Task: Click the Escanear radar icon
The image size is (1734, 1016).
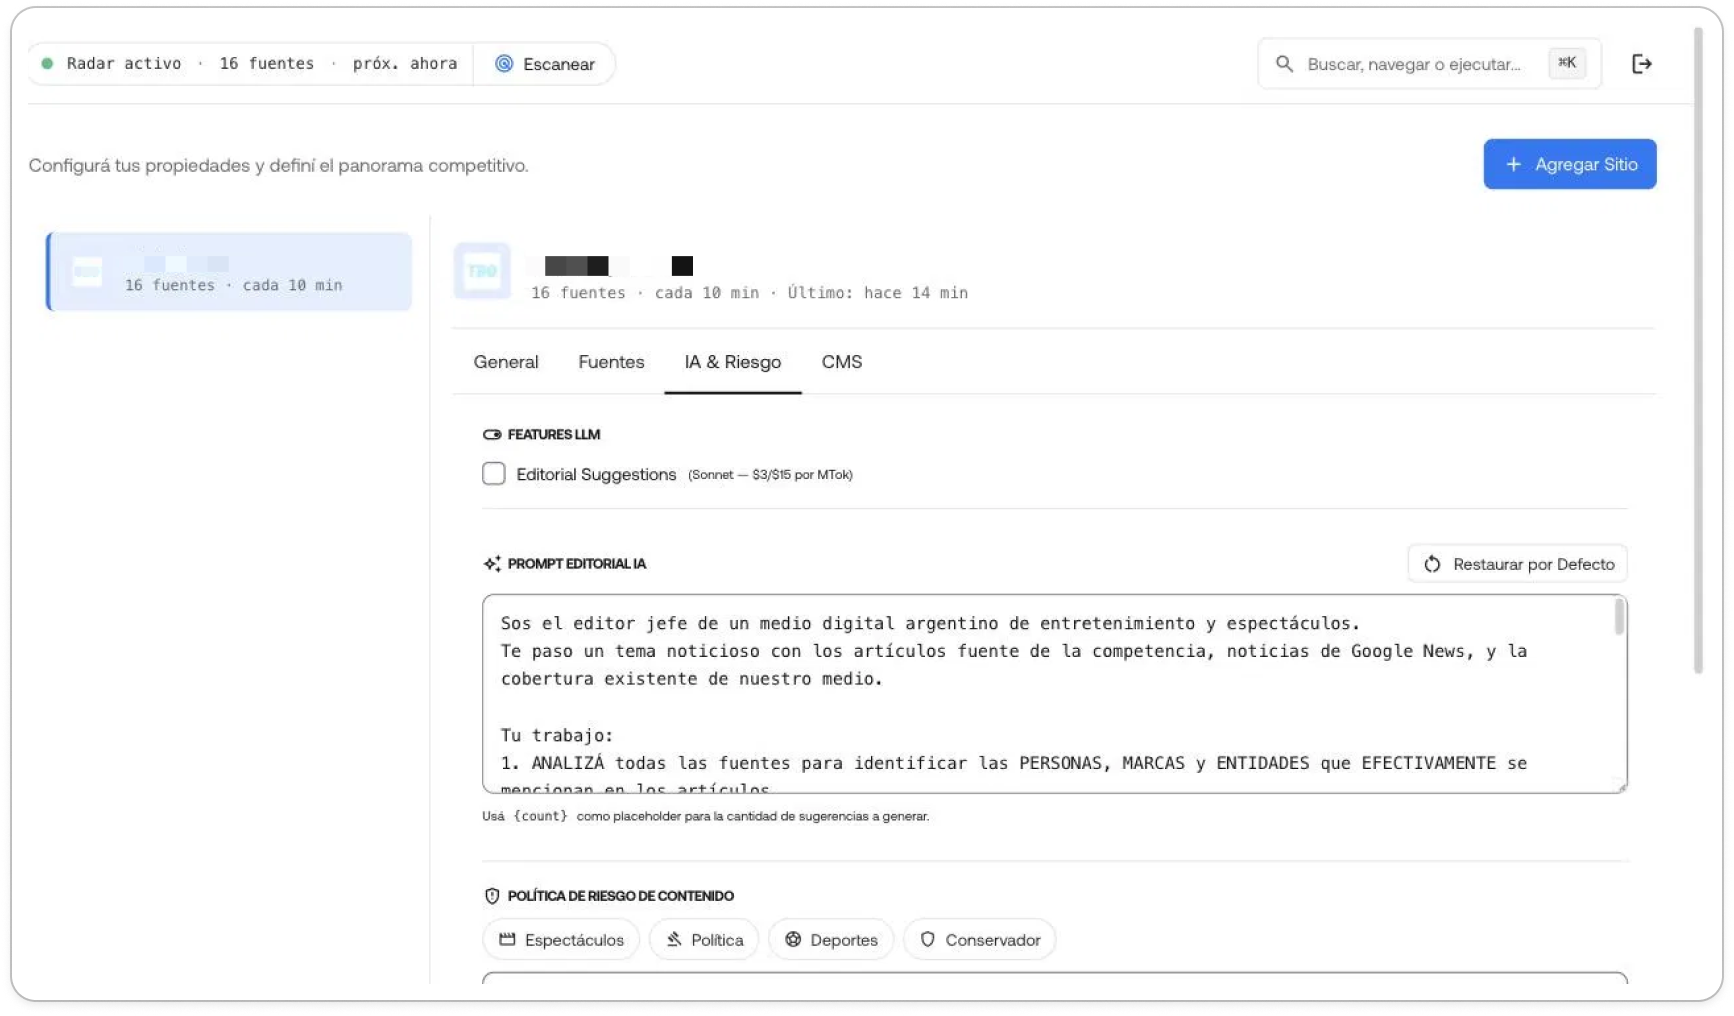Action: tap(504, 64)
